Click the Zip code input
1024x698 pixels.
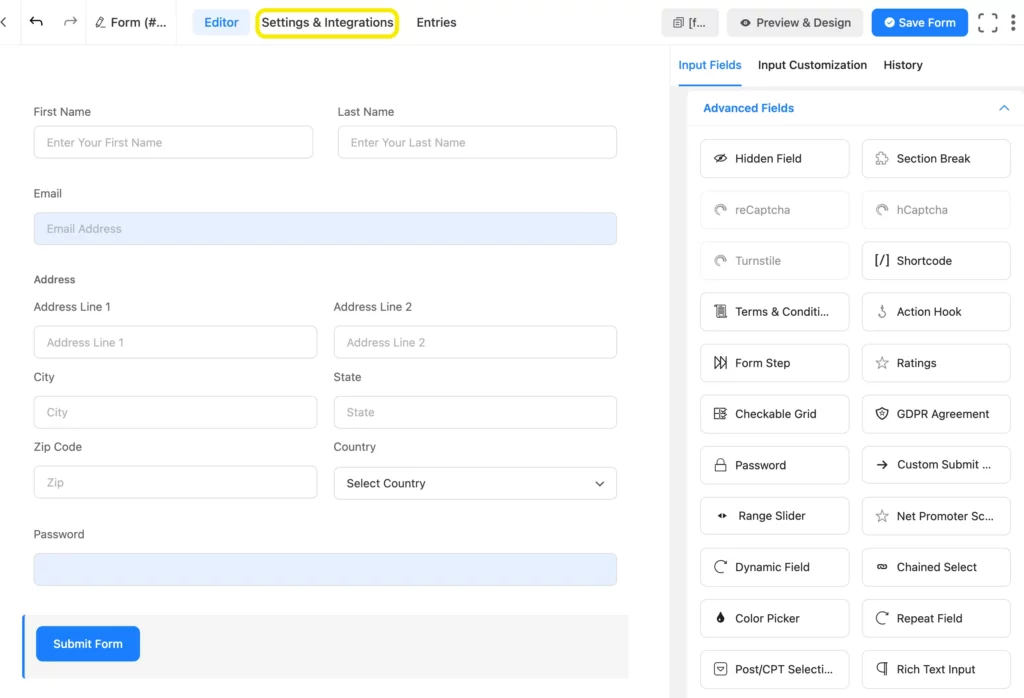(x=175, y=483)
